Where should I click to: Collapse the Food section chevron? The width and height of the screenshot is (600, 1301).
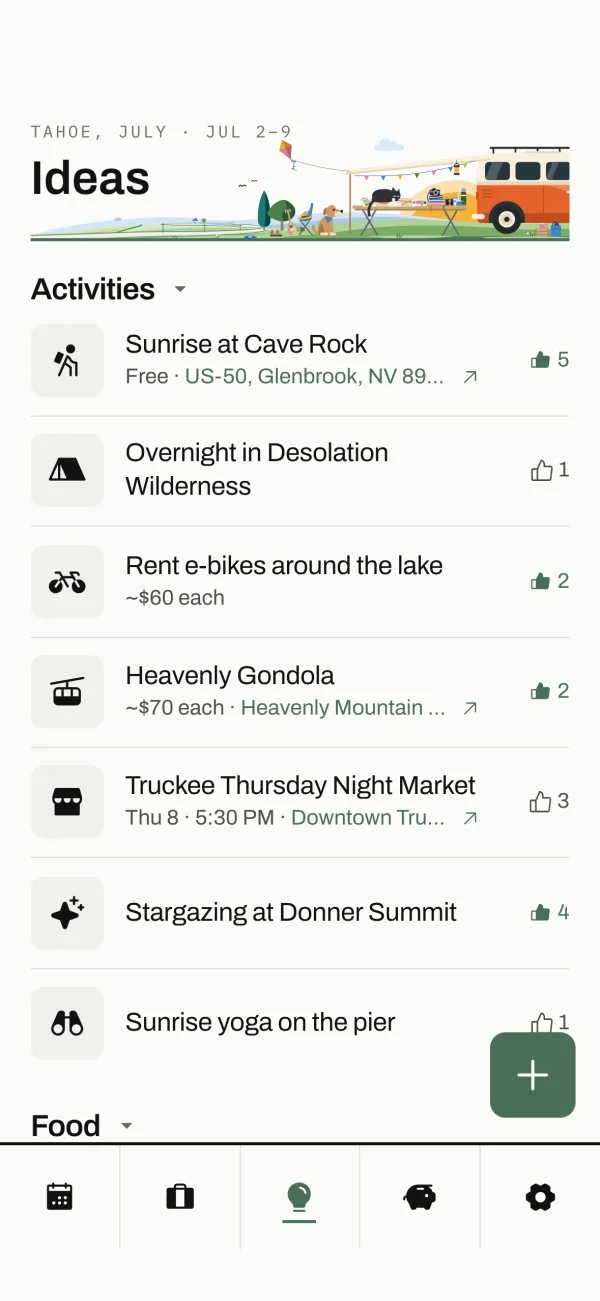pos(126,1126)
